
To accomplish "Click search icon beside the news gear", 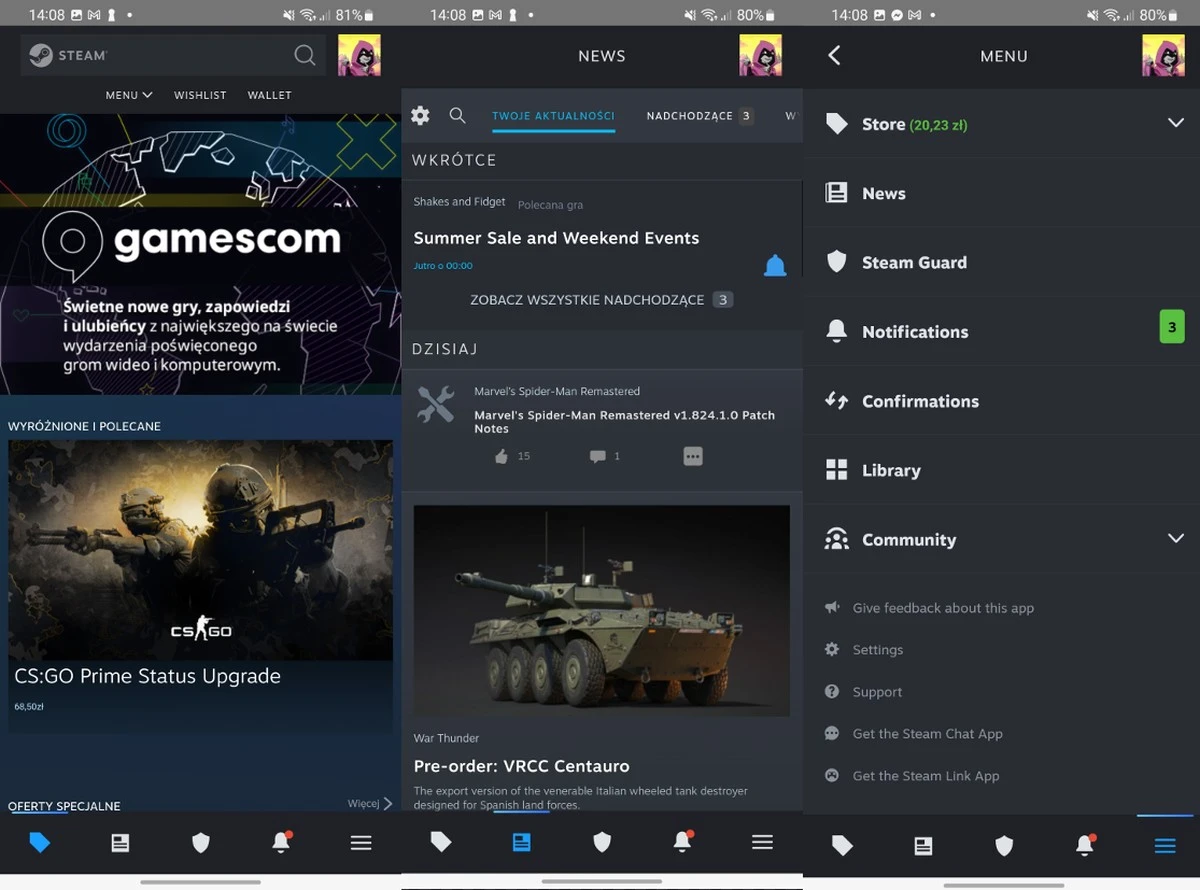I will tap(457, 116).
